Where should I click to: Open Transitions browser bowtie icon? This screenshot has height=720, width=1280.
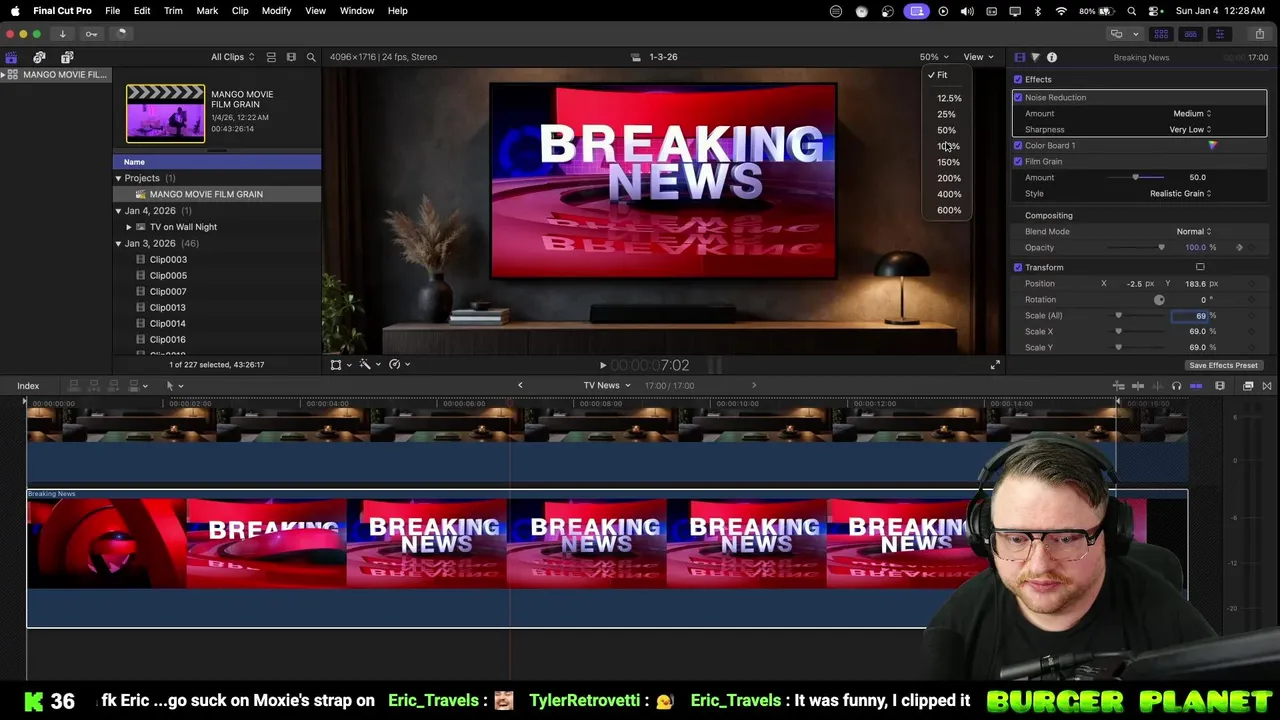(1267, 386)
